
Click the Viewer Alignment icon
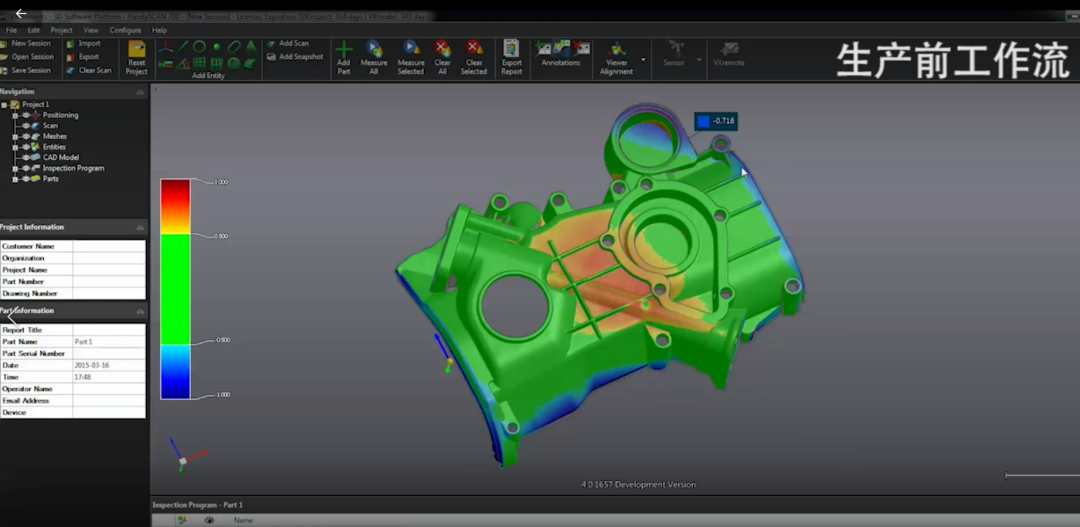click(617, 48)
